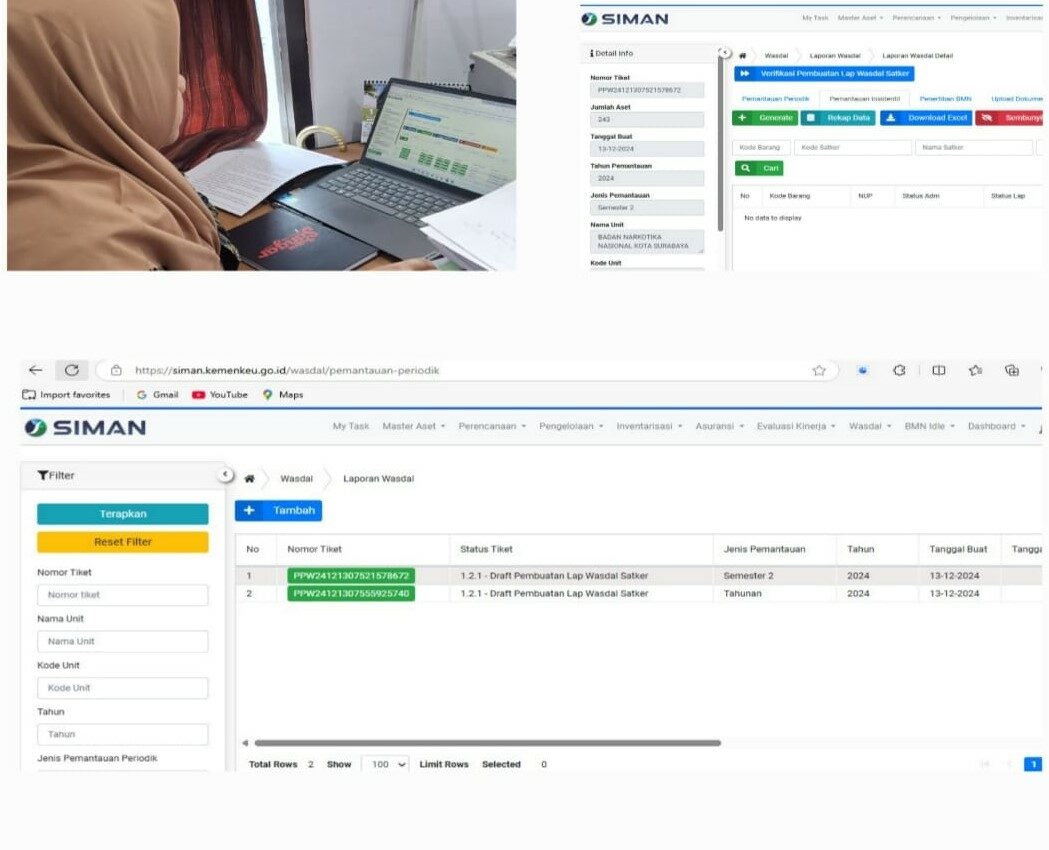1049x850 pixels.
Task: Focus the Kode Satker search field
Action: point(852,147)
